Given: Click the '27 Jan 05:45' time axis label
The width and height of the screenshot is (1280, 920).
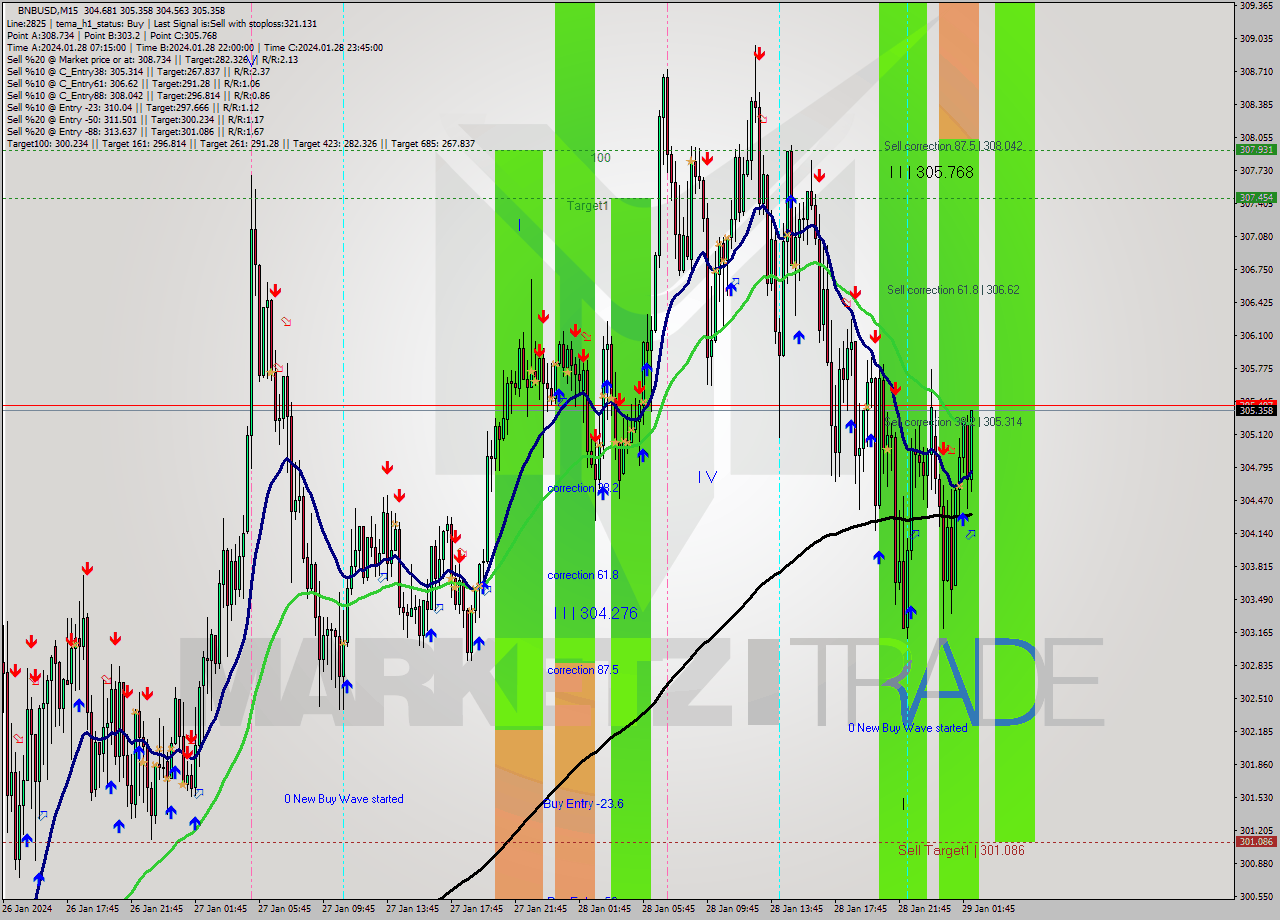Looking at the screenshot, I should [284, 909].
